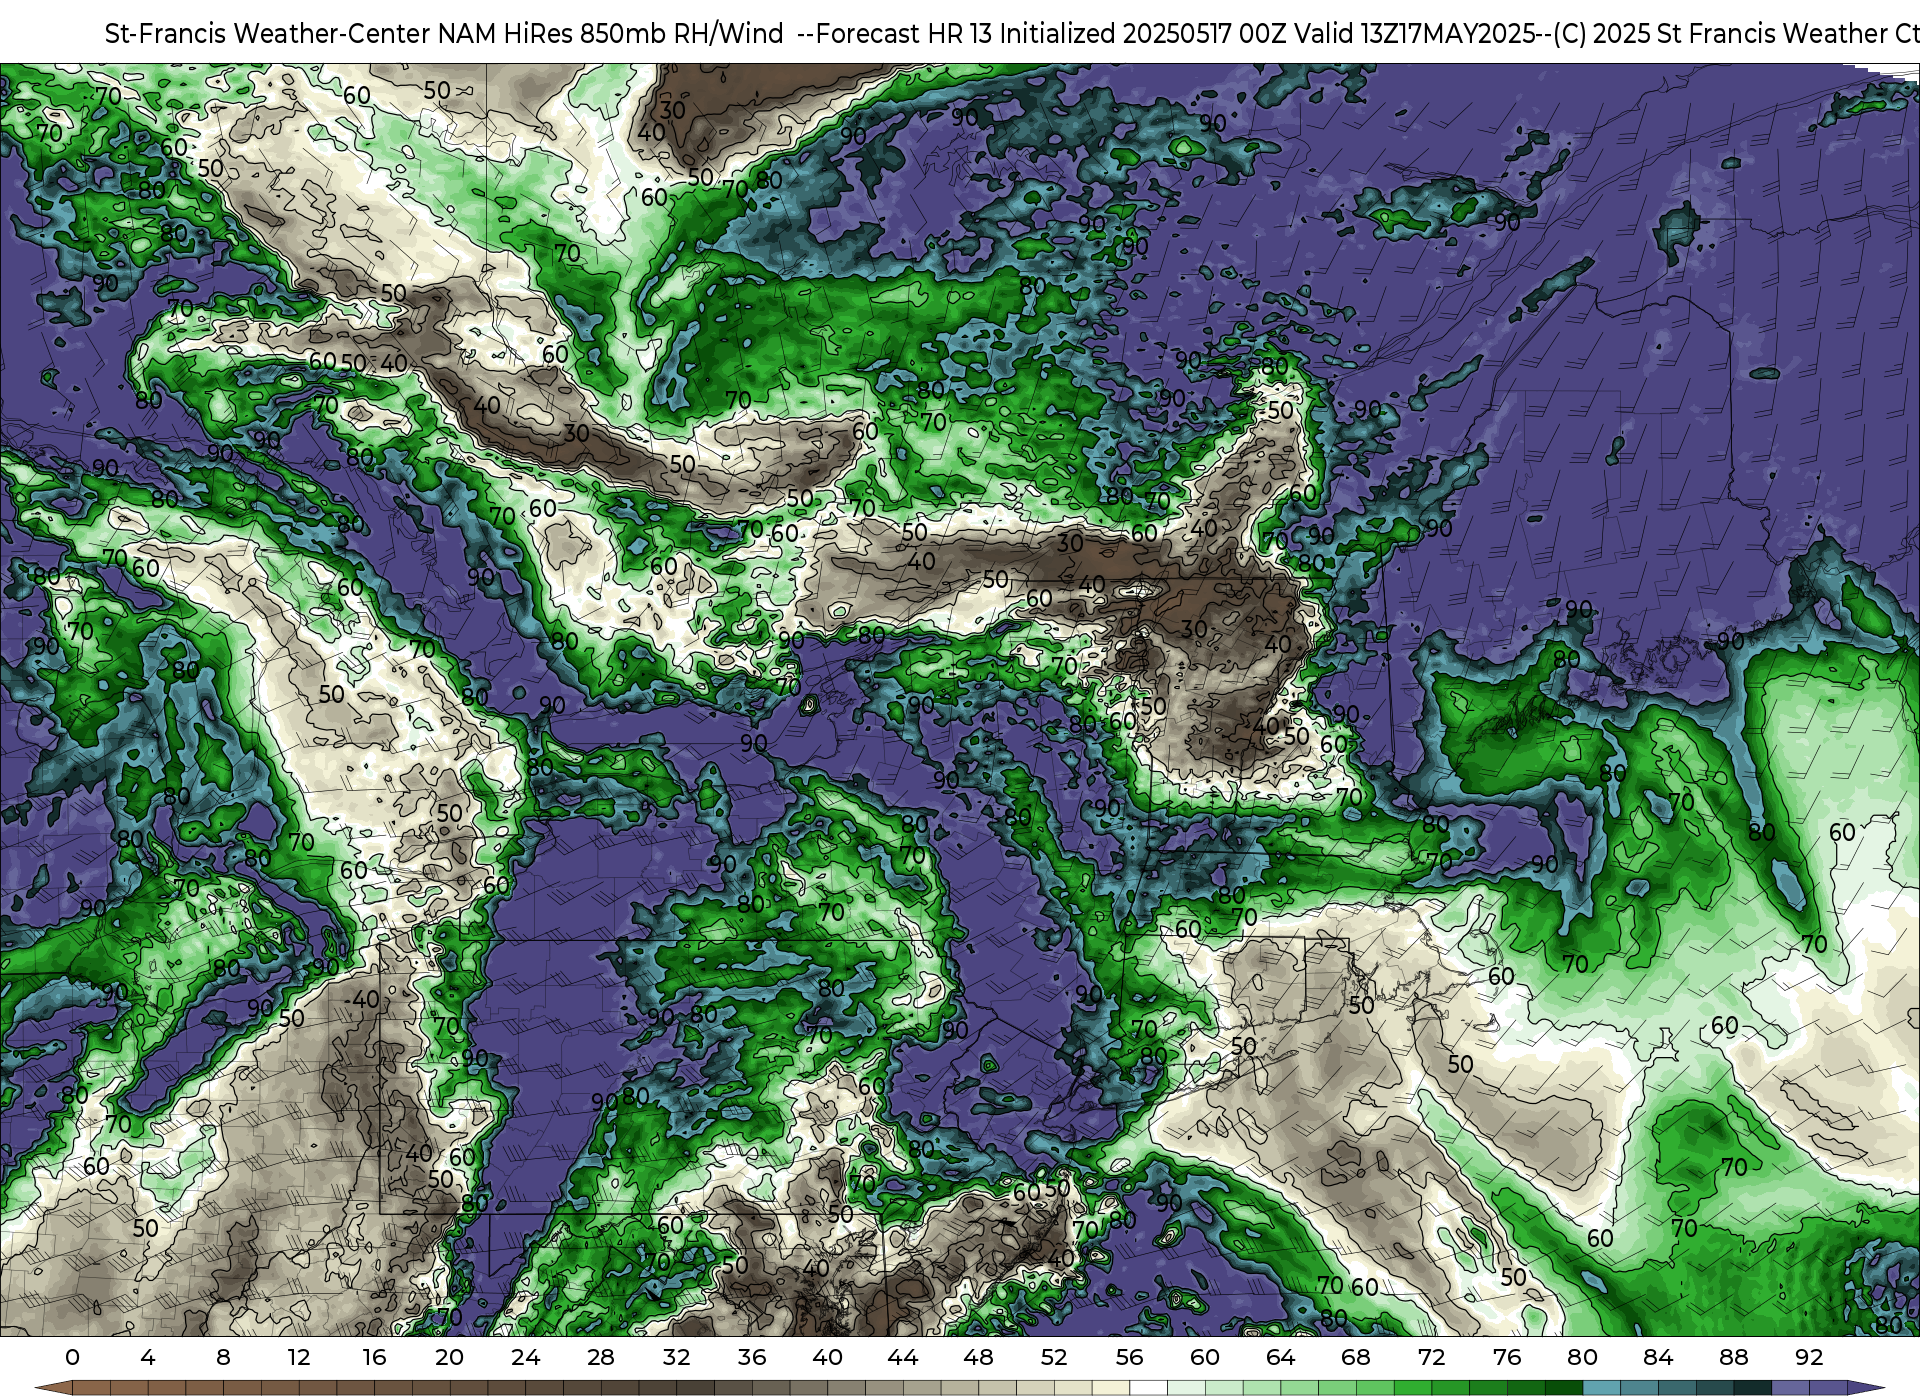Click the colorbar legend label '64'
This screenshot has height=1400, width=1920.
1280,1357
